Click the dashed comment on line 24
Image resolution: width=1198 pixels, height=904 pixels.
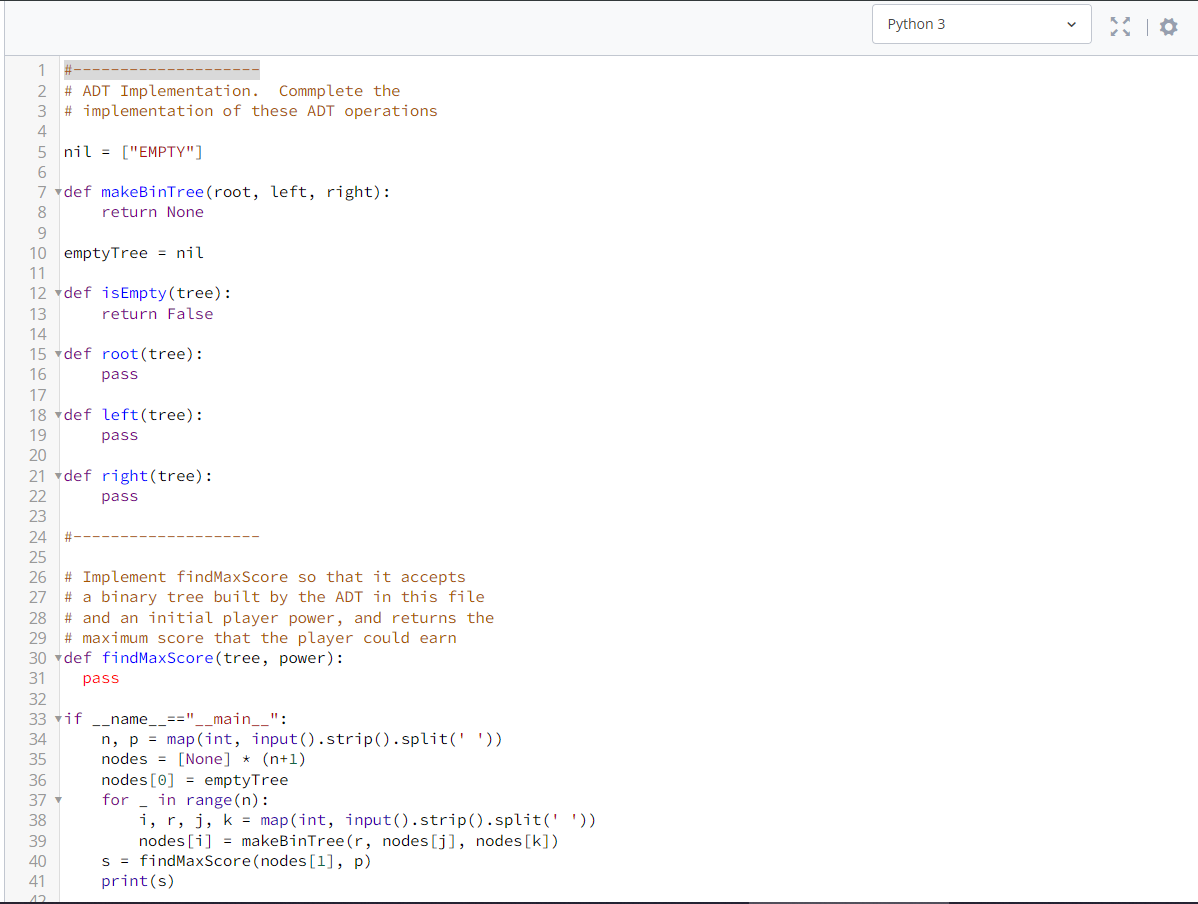click(162, 536)
